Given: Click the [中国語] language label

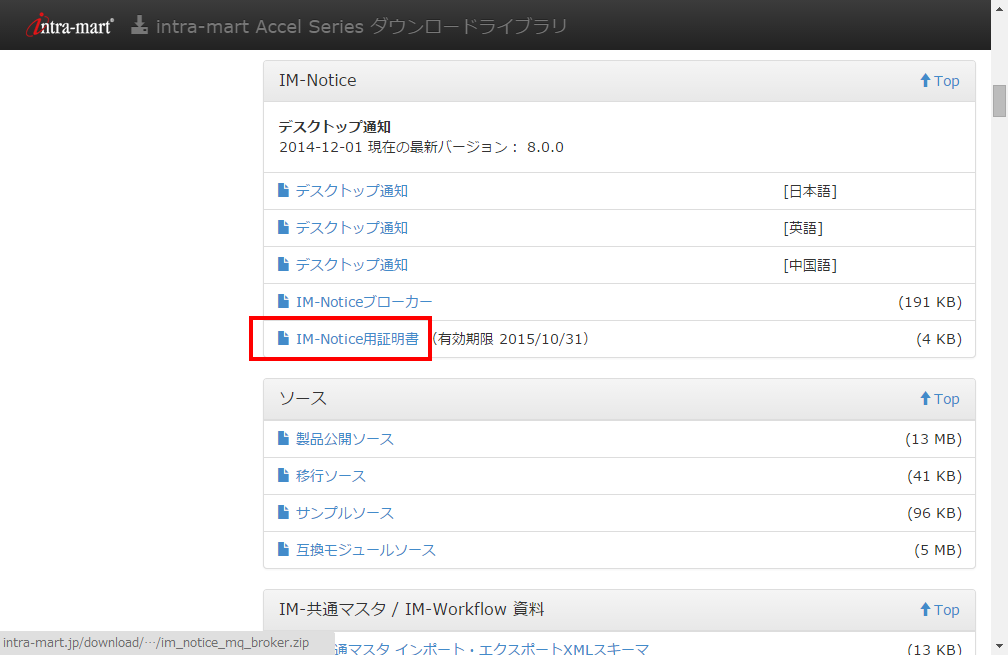Looking at the screenshot, I should click(x=810, y=265).
